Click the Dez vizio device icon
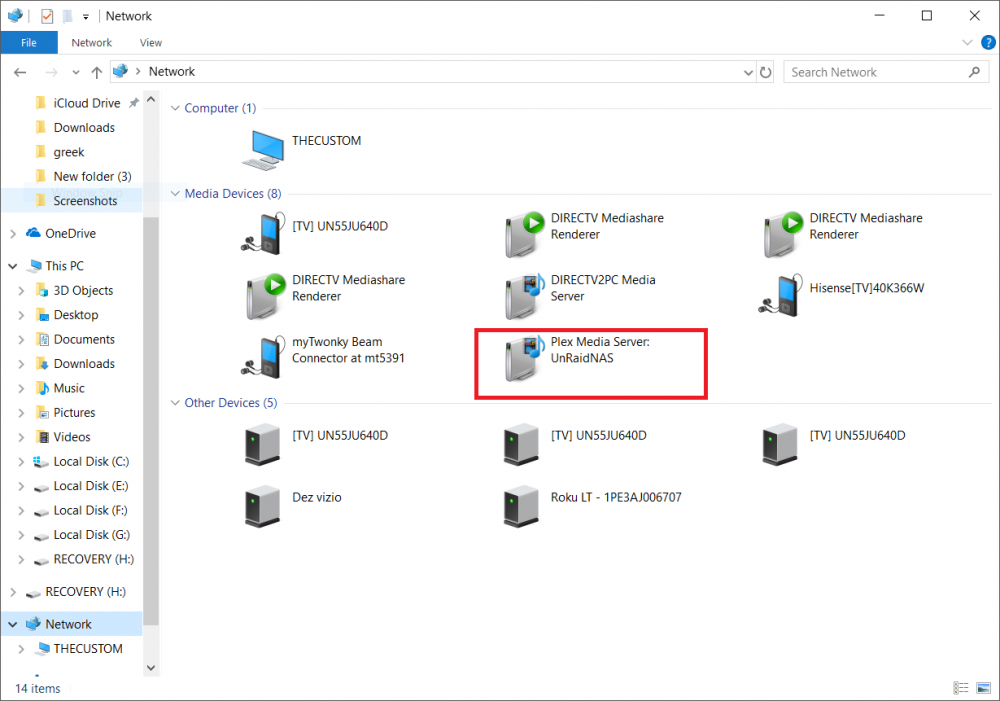 pyautogui.click(x=263, y=506)
